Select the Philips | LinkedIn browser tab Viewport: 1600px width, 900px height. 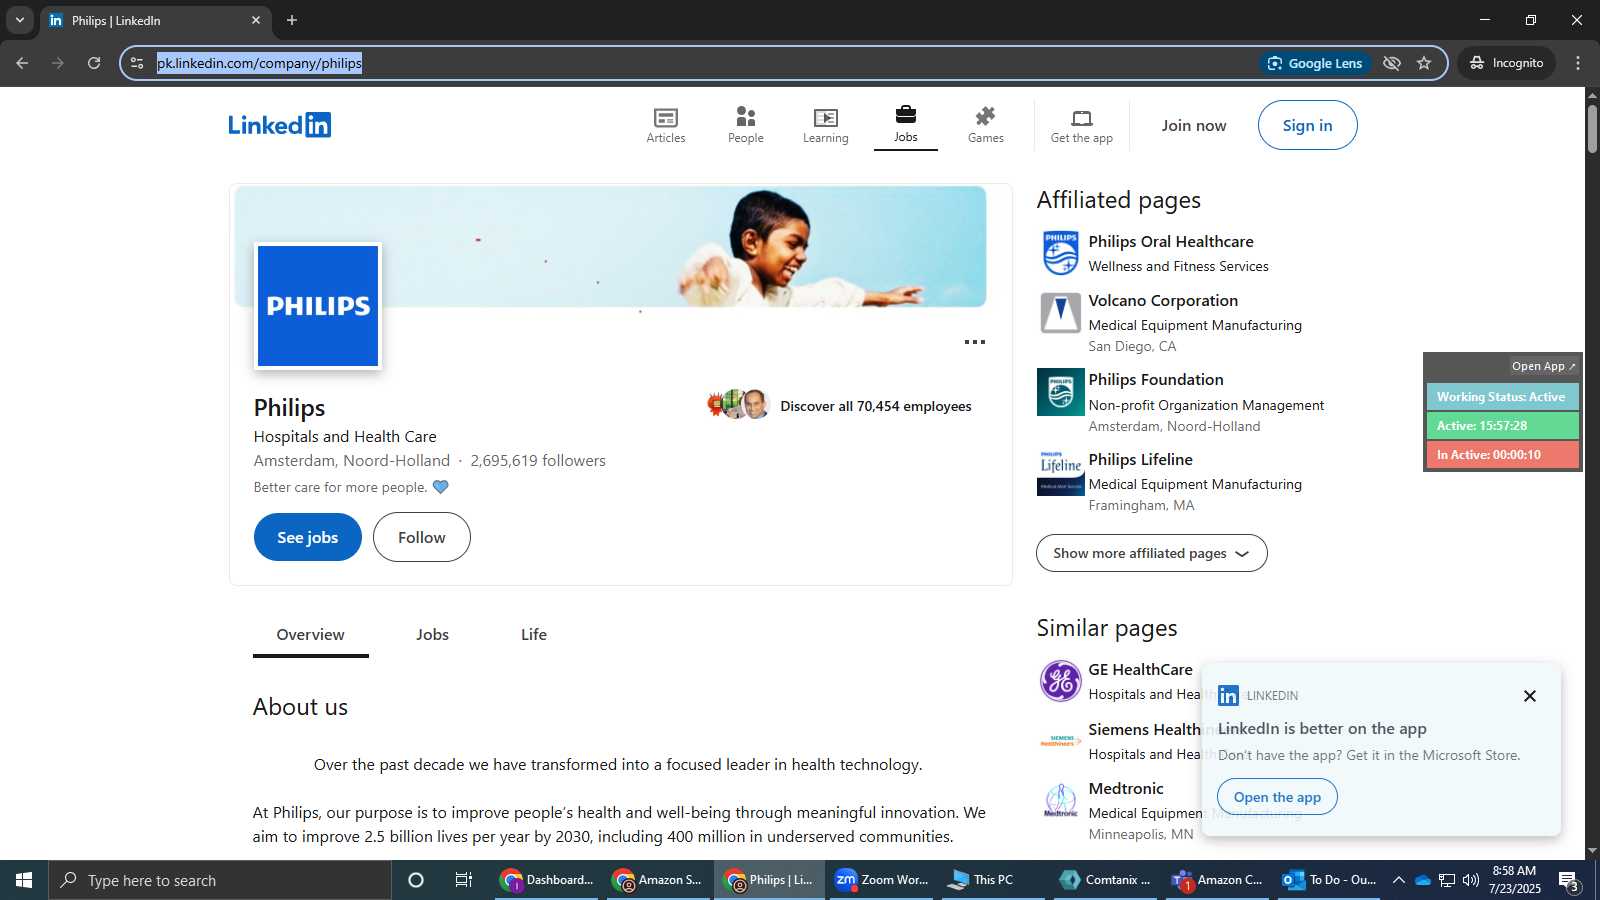tap(155, 20)
